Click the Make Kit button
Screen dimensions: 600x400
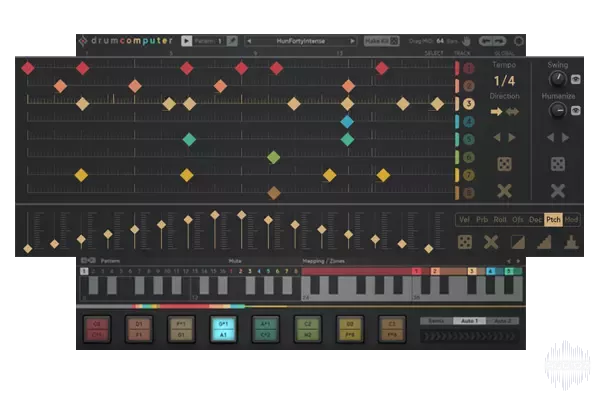point(382,41)
